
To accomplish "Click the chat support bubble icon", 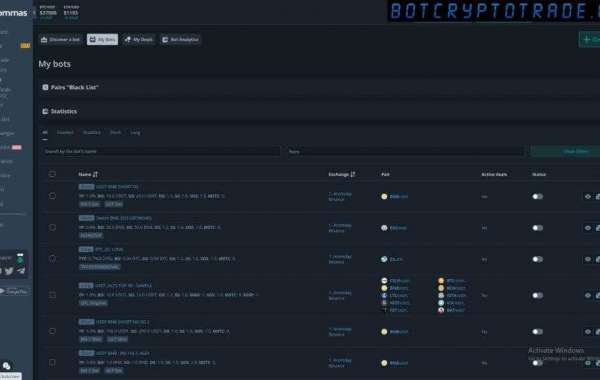I will 7,366.
